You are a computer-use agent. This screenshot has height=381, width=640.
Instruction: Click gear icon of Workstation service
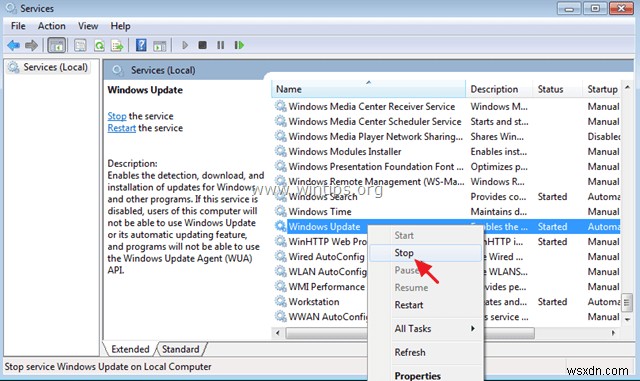coord(280,302)
